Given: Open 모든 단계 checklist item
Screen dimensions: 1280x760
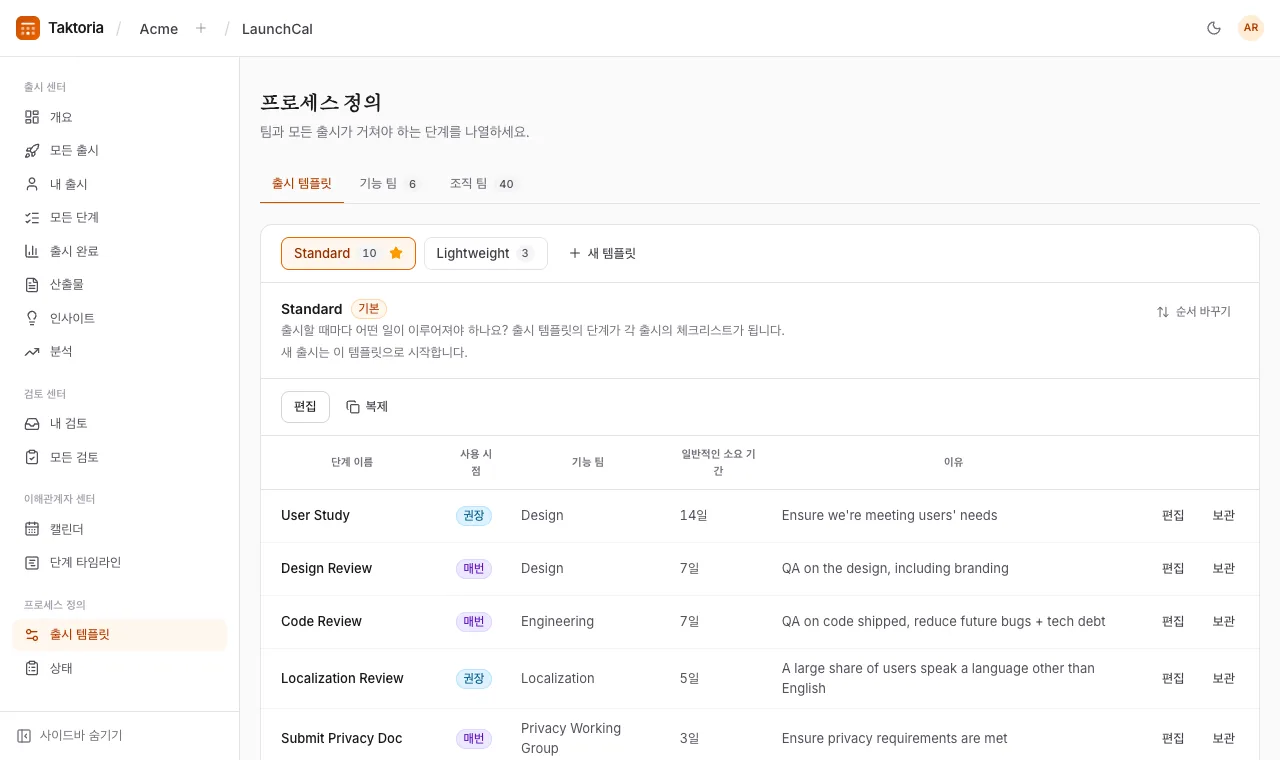Looking at the screenshot, I should point(120,217).
